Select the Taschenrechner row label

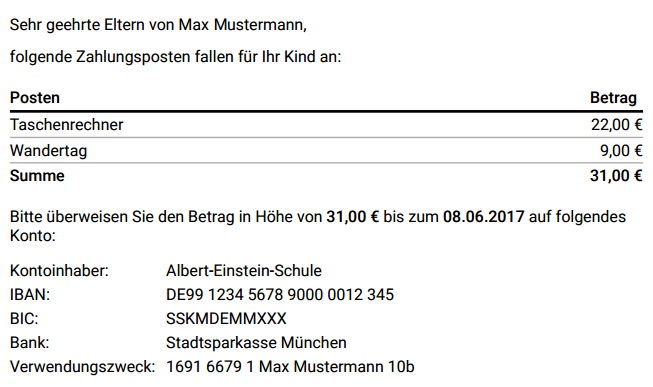pyautogui.click(x=67, y=125)
